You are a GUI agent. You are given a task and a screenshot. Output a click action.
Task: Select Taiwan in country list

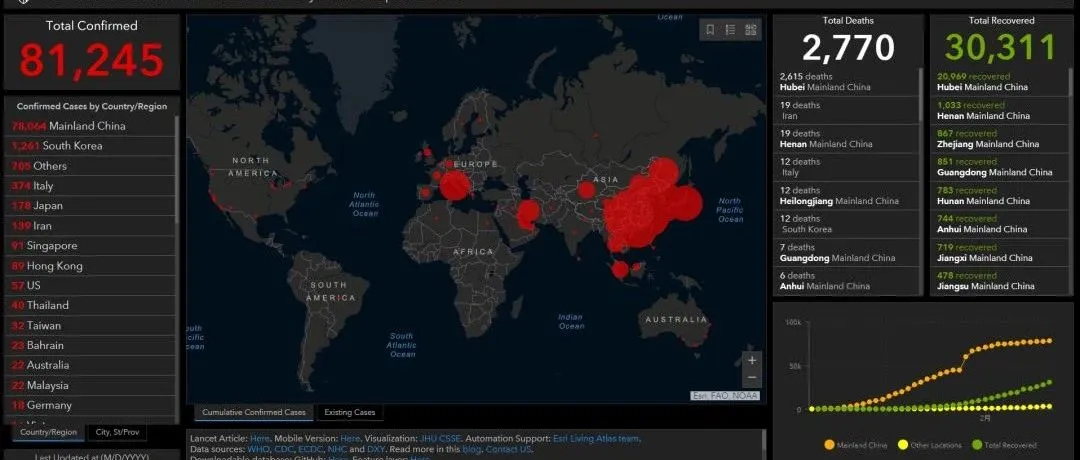pyautogui.click(x=90, y=325)
